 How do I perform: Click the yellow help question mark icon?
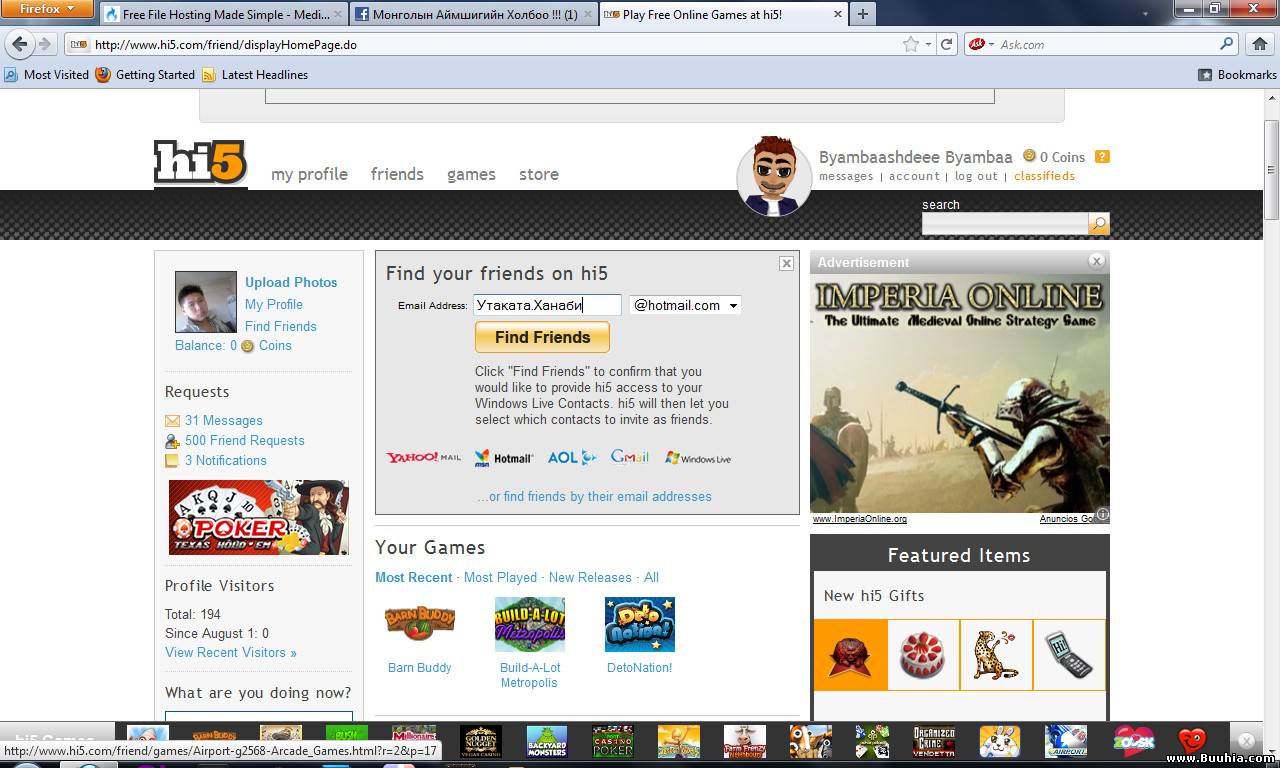[x=1102, y=156]
